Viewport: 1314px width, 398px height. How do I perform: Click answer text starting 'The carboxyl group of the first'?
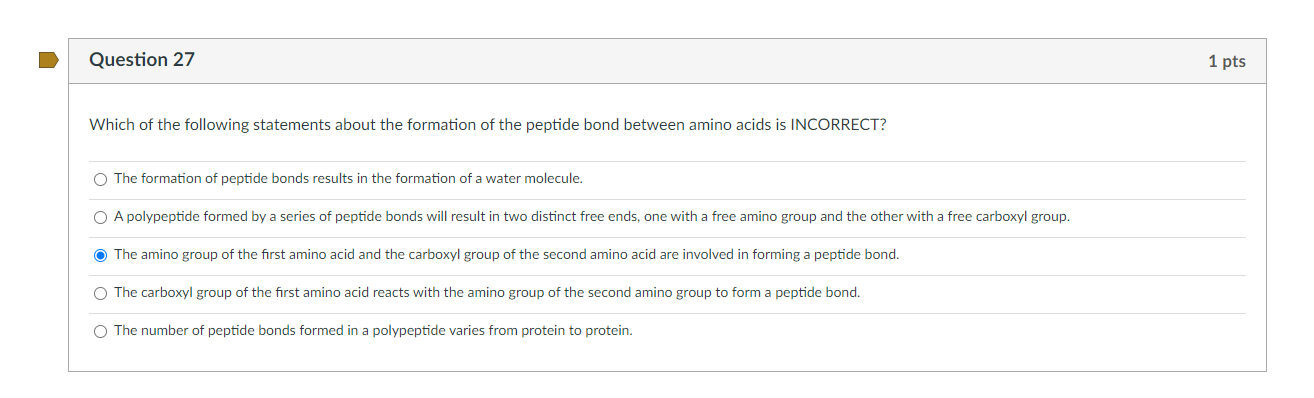tap(487, 293)
